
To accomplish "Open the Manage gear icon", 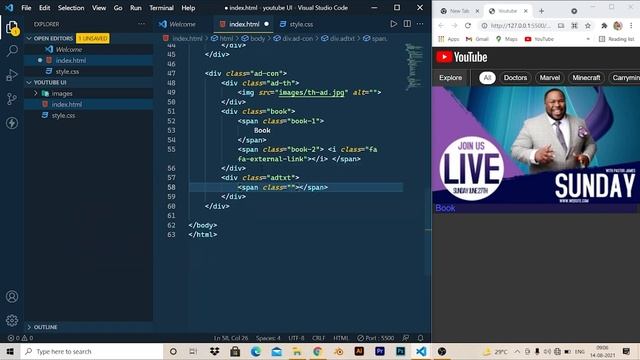I will tap(12, 320).
